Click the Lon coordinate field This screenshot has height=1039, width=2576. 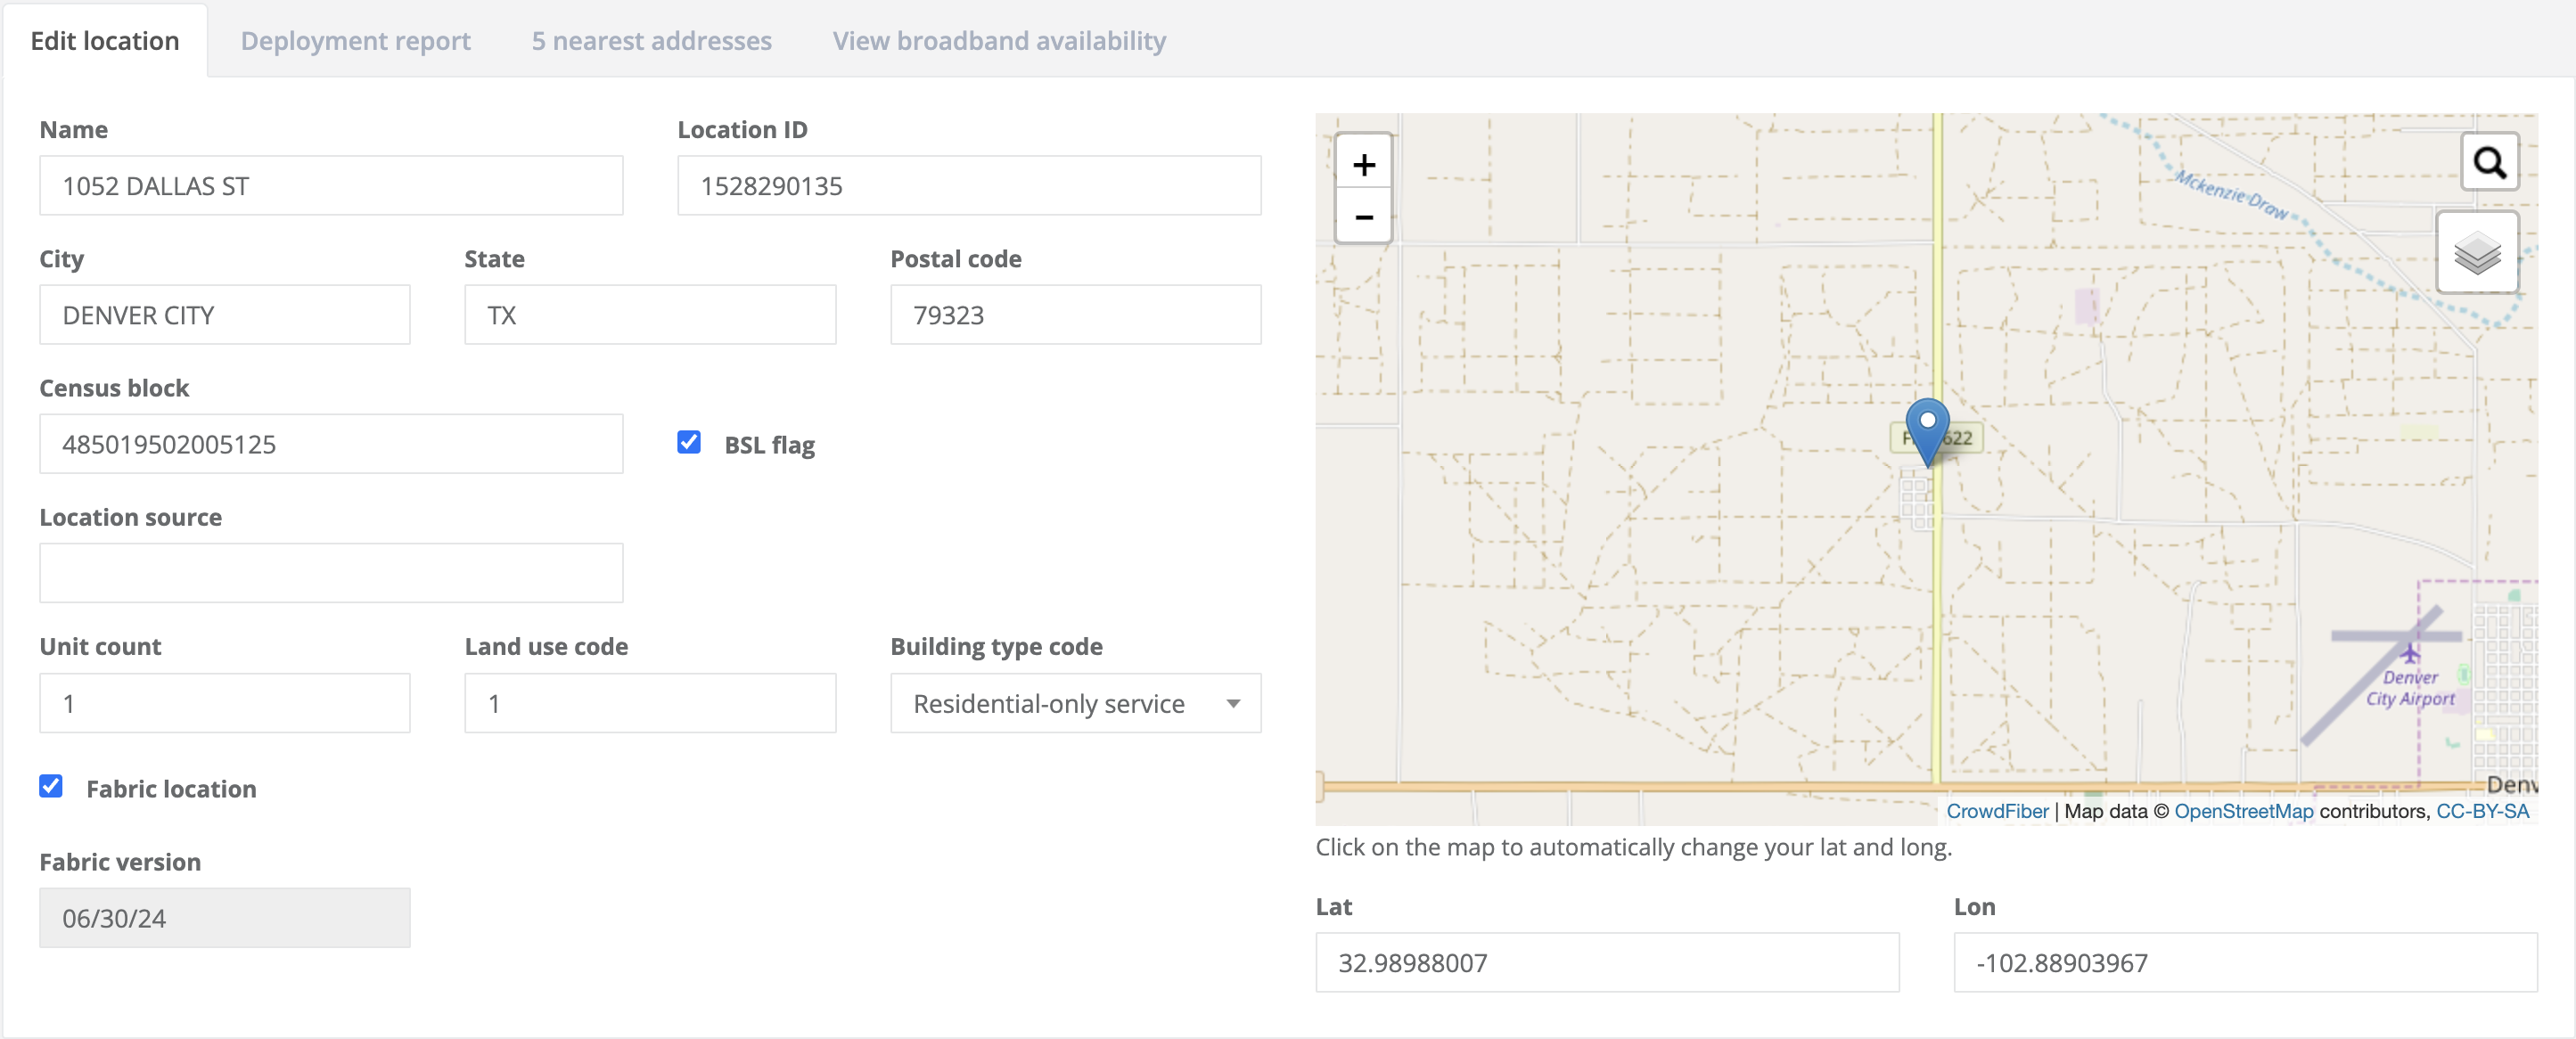(x=2244, y=963)
